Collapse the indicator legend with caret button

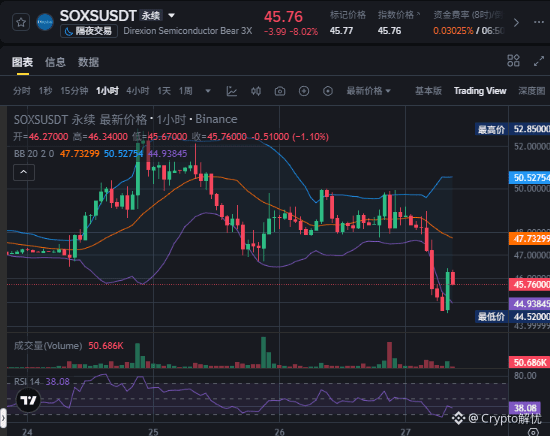24,172
